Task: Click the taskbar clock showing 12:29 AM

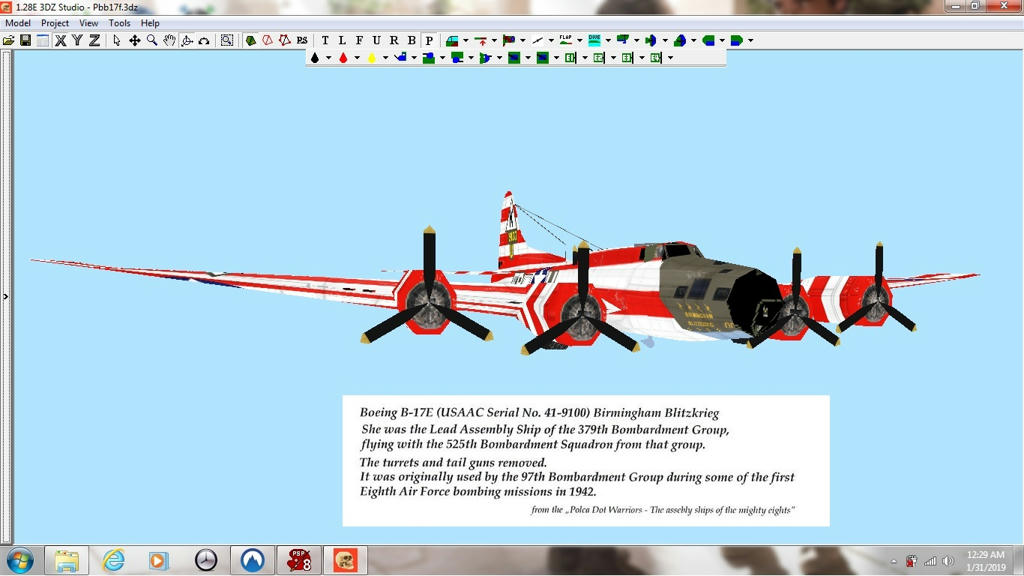Action: point(985,561)
